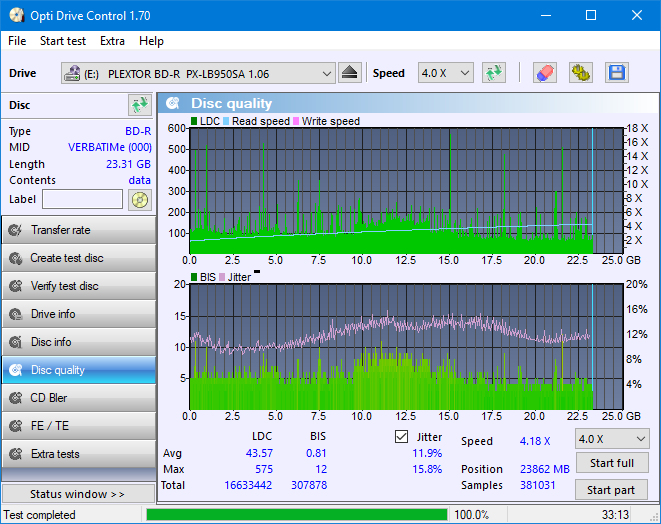Click the LDC error chart
The width and height of the screenshot is (661, 524).
coord(406,191)
